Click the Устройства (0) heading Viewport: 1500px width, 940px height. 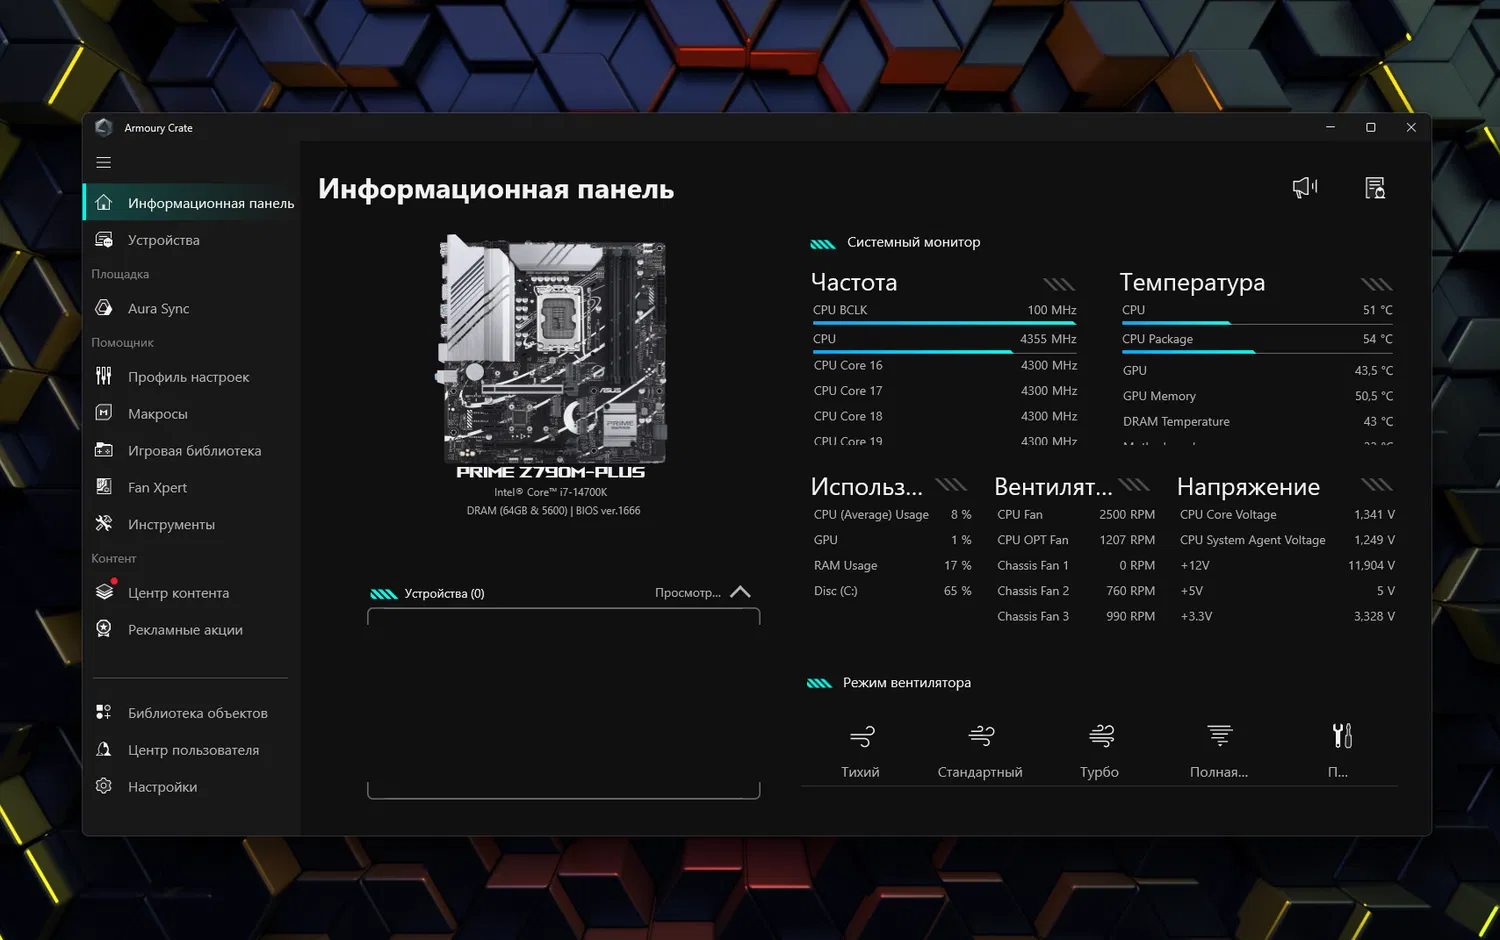coord(444,594)
